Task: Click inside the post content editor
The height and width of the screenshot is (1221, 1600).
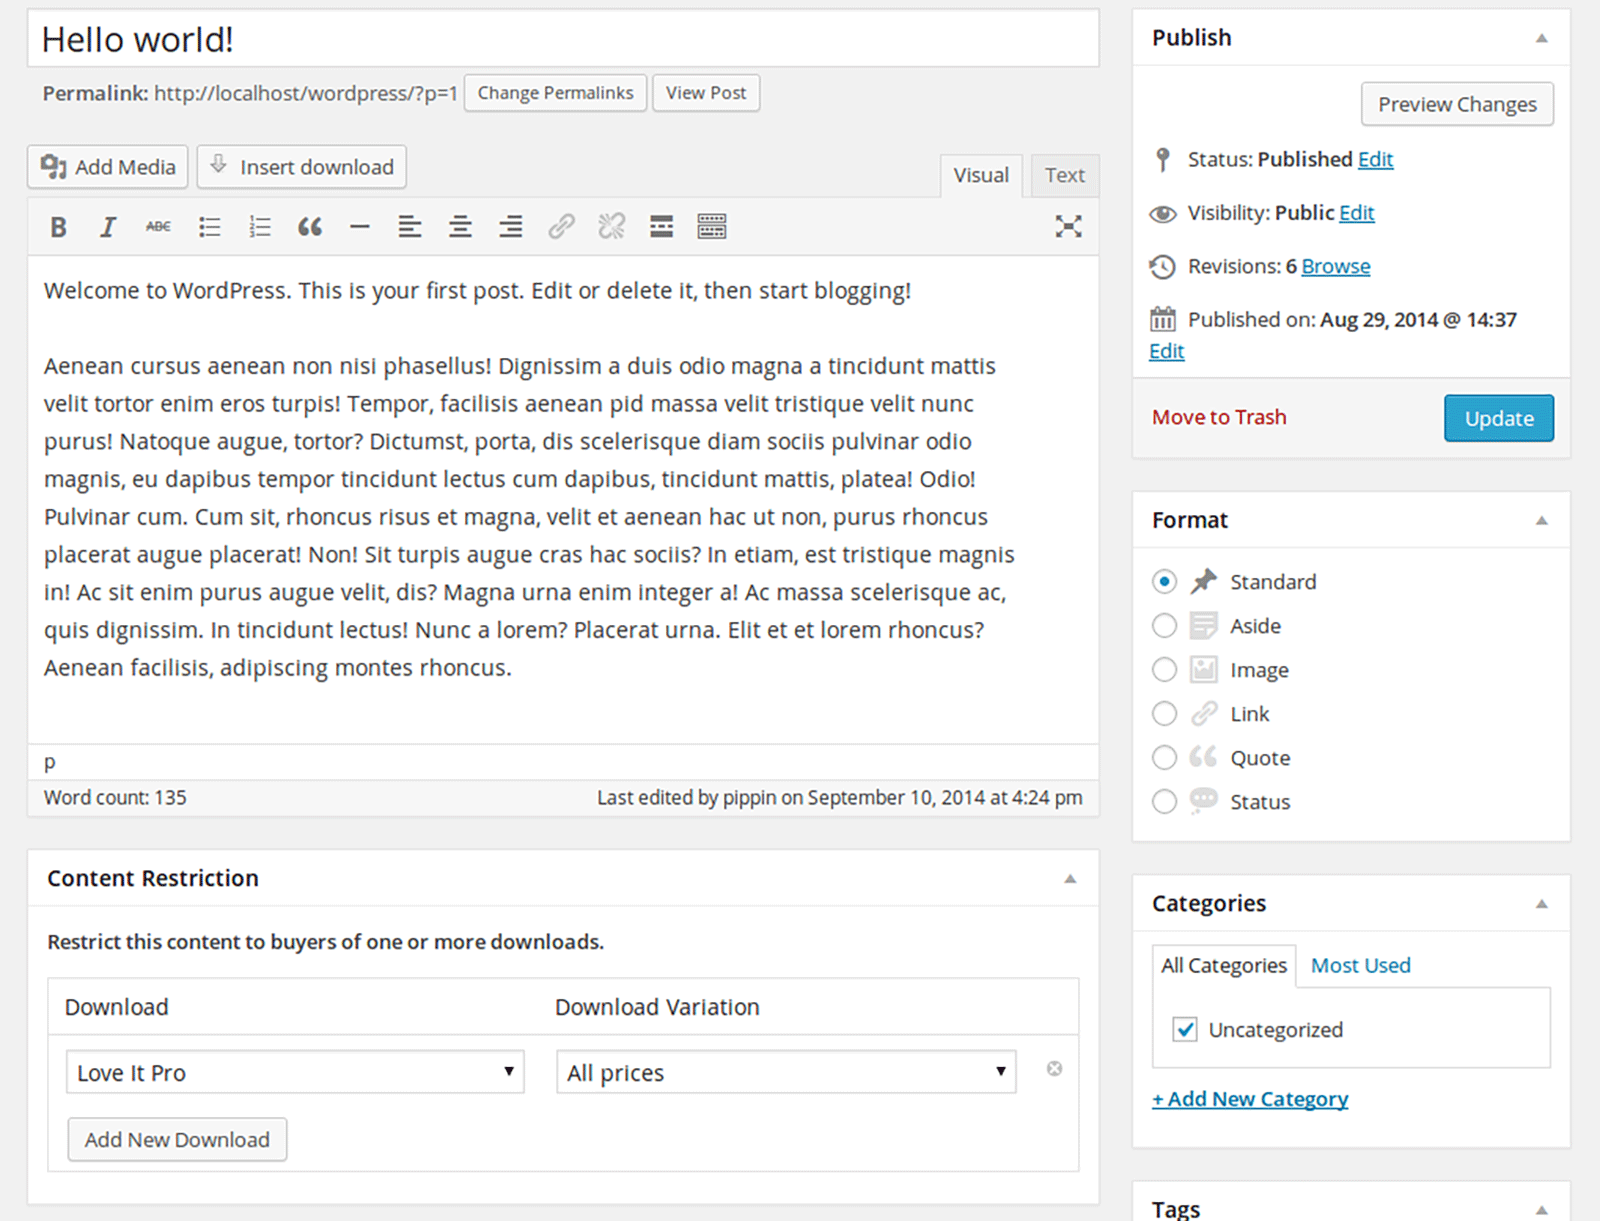Action: 563,500
